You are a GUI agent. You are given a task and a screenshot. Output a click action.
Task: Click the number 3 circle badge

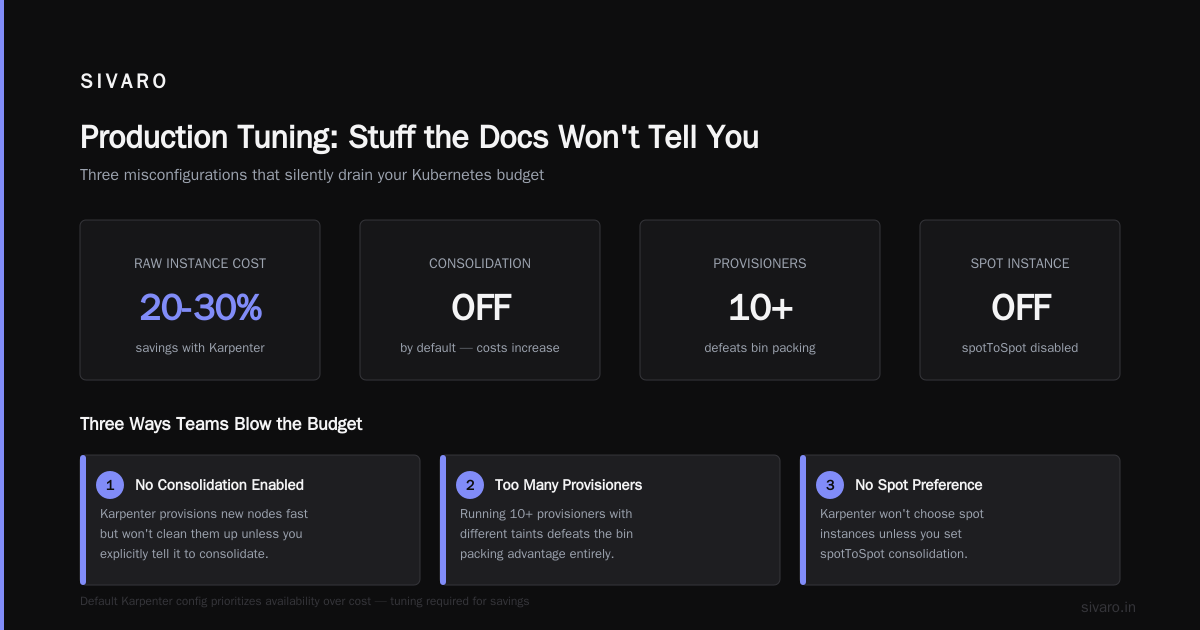(829, 485)
